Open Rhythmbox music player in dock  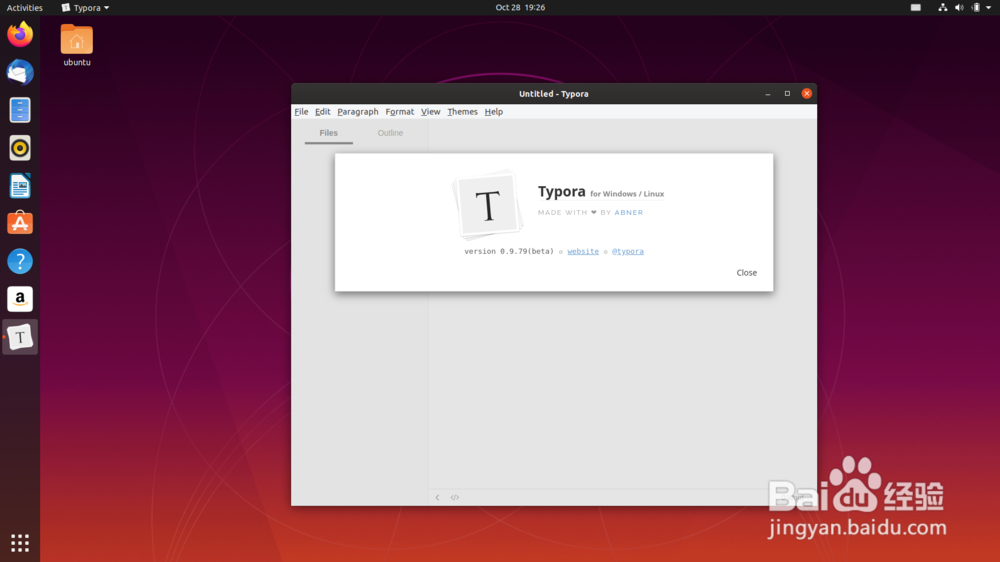20,148
